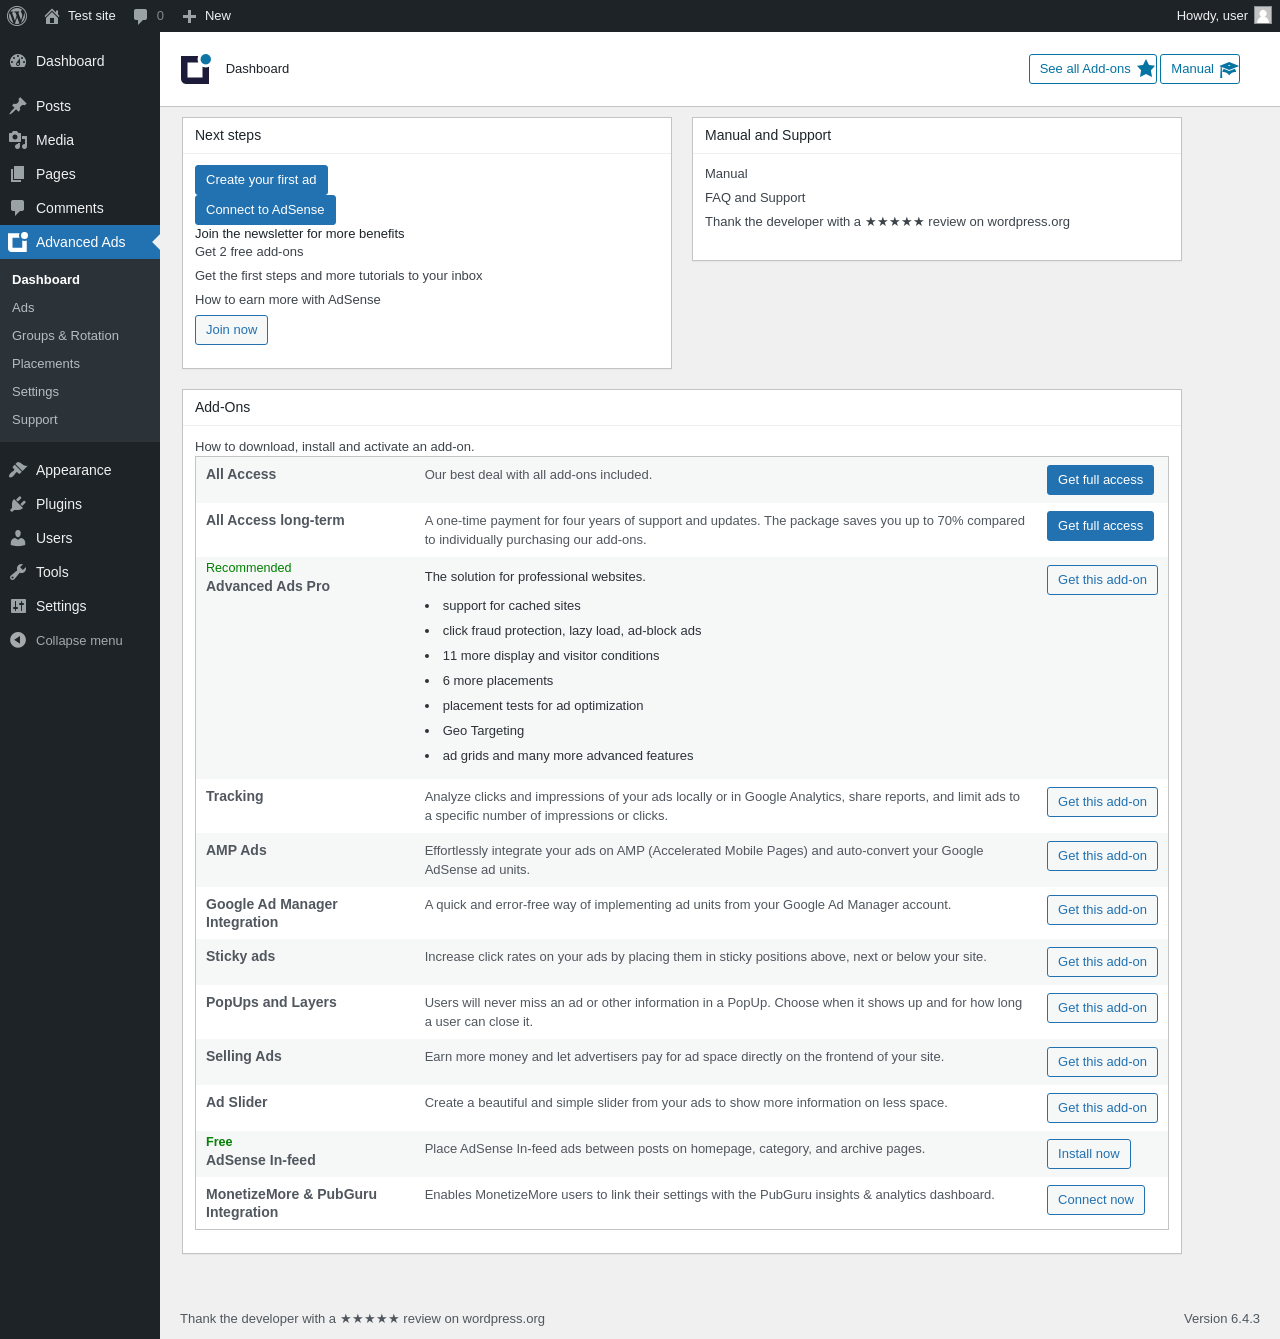Click the Advanced Ads icon in sidebar

point(18,242)
